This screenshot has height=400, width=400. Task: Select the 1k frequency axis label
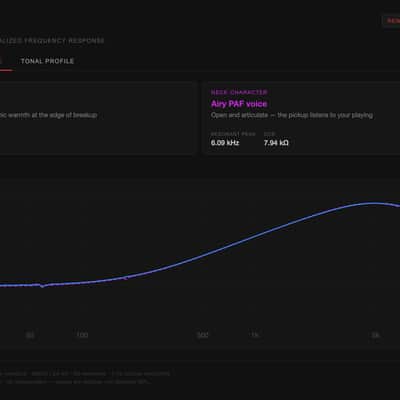click(255, 335)
